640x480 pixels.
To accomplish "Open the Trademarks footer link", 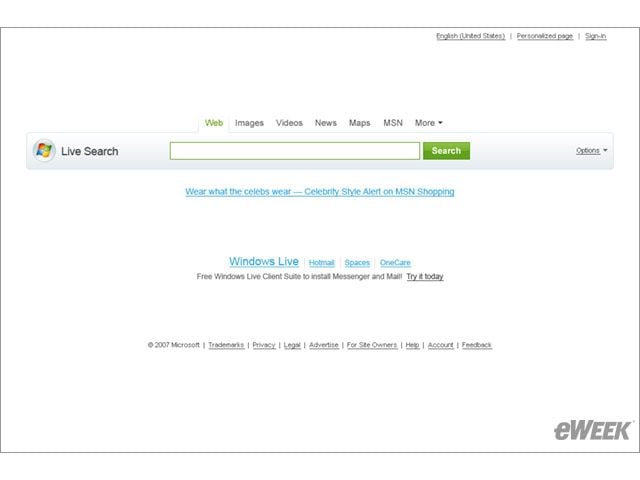I will [226, 345].
